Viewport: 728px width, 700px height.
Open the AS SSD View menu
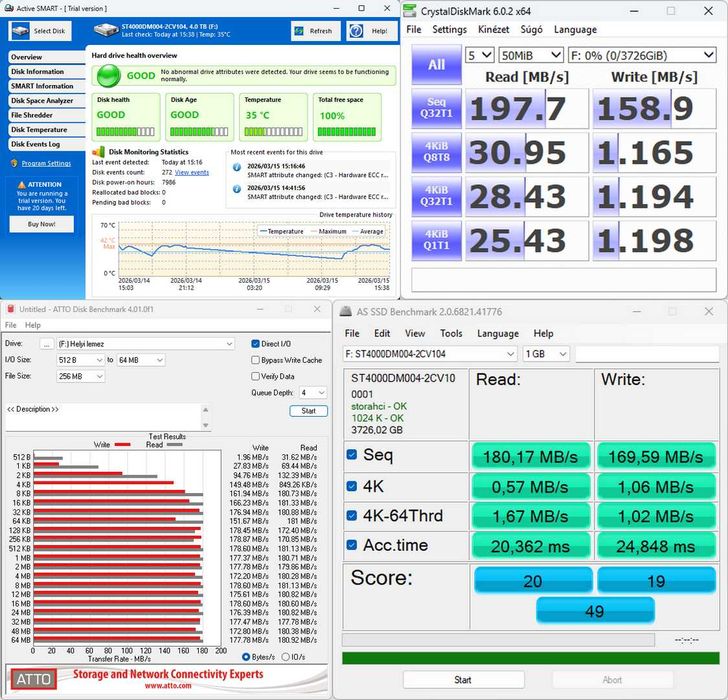coord(415,333)
